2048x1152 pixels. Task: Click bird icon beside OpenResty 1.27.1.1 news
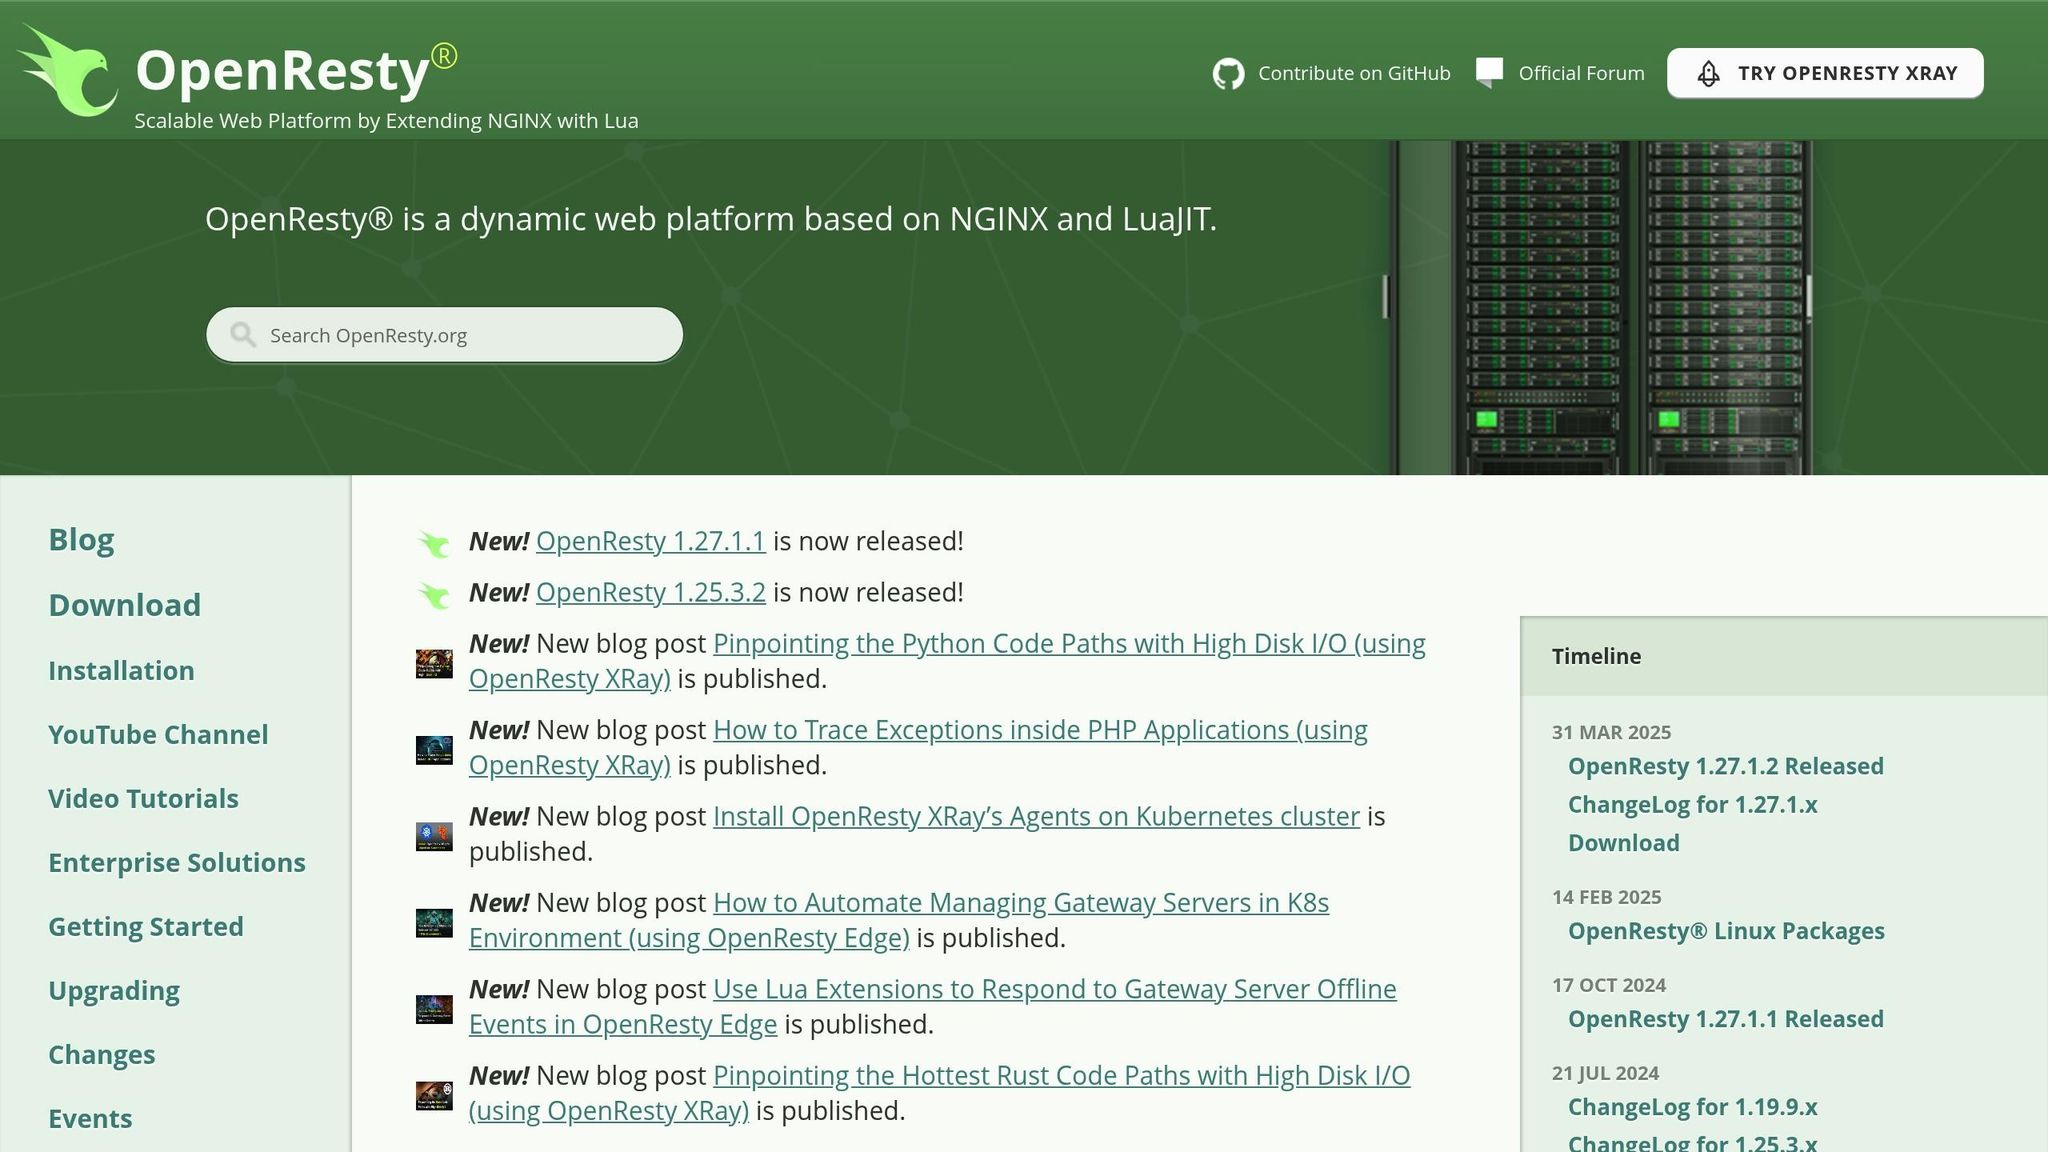[434, 543]
